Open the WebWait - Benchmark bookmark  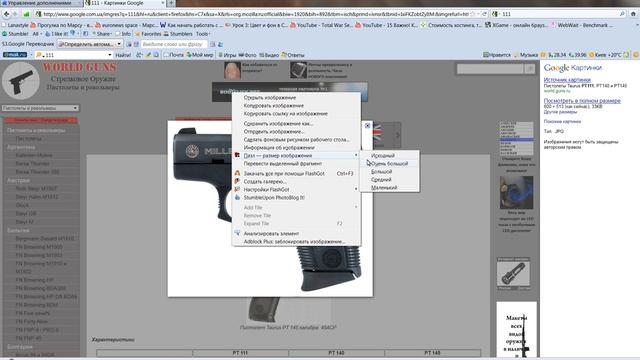[x=582, y=25]
